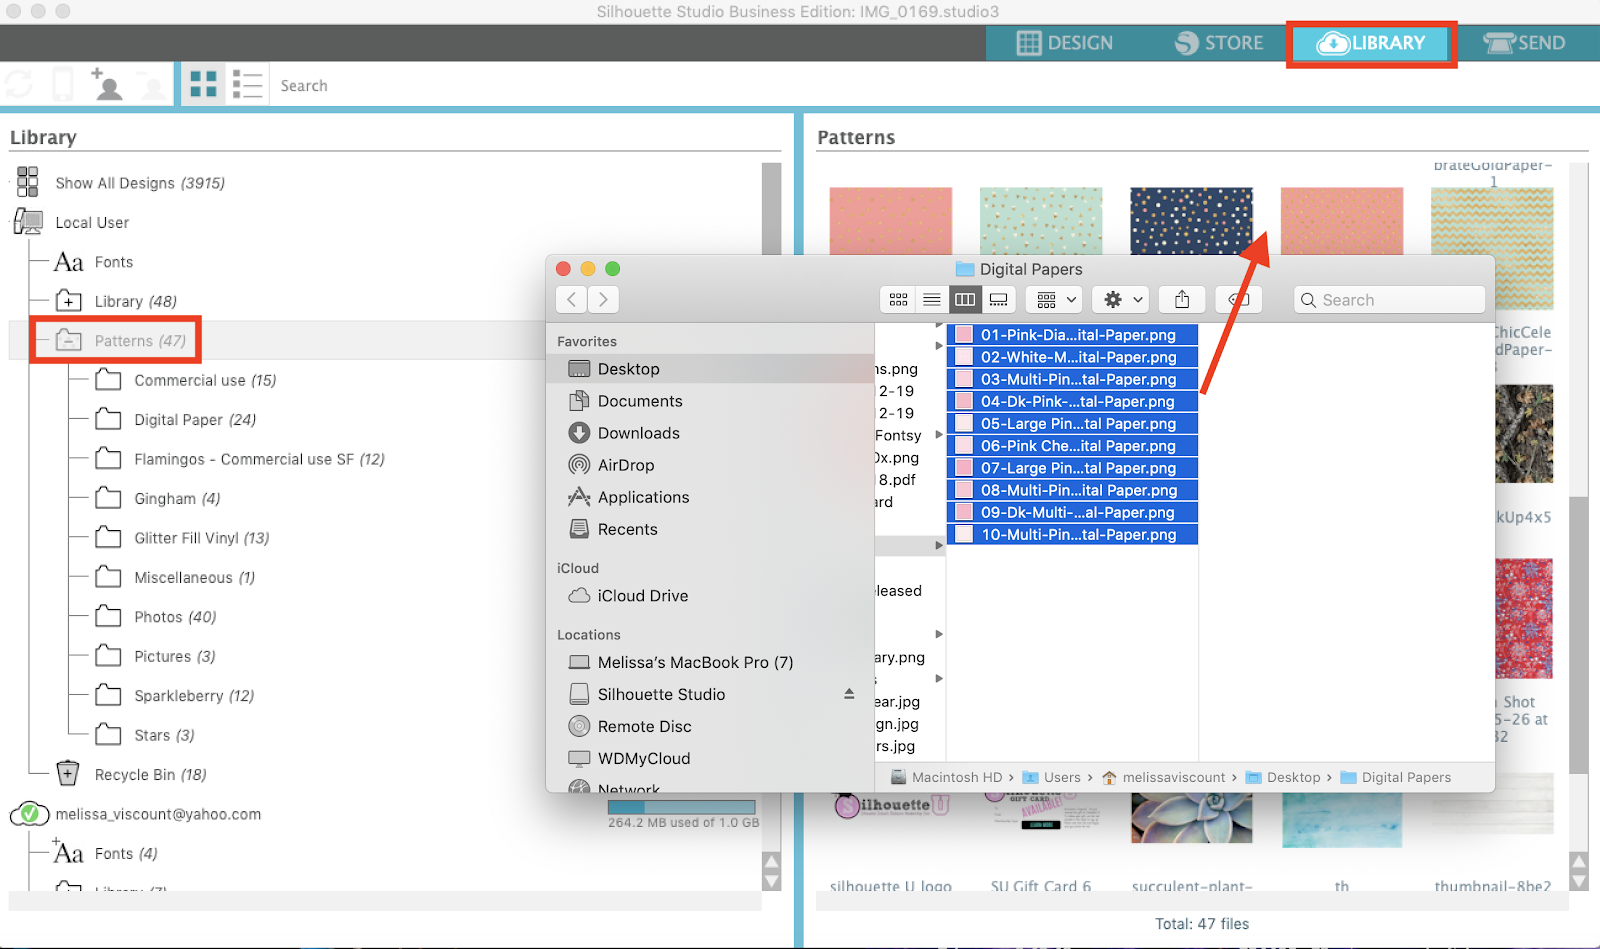Select 05-Large Pin Paper.png file
Image resolution: width=1600 pixels, height=949 pixels.
pyautogui.click(x=1072, y=423)
